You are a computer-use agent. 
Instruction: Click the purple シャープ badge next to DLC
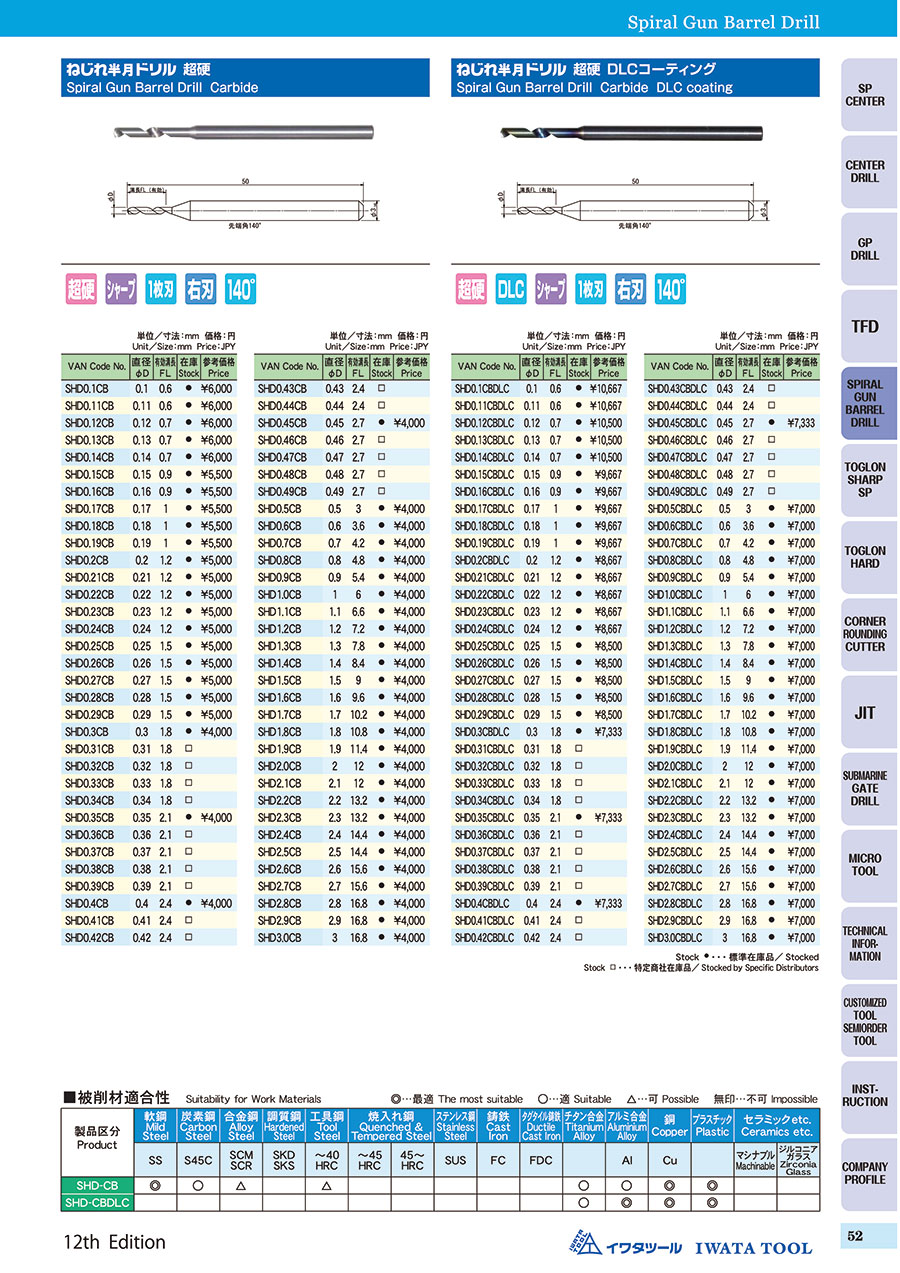(x=551, y=291)
